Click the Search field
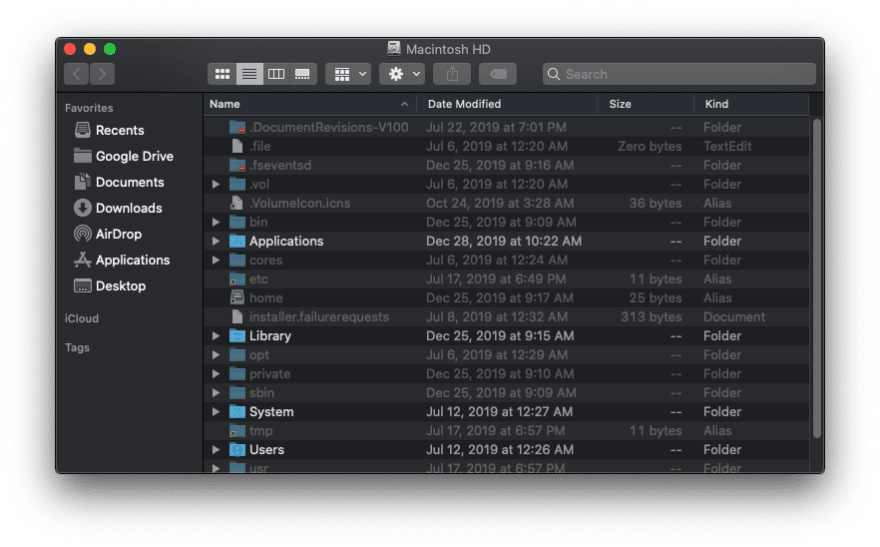The image size is (880, 547). click(x=679, y=74)
